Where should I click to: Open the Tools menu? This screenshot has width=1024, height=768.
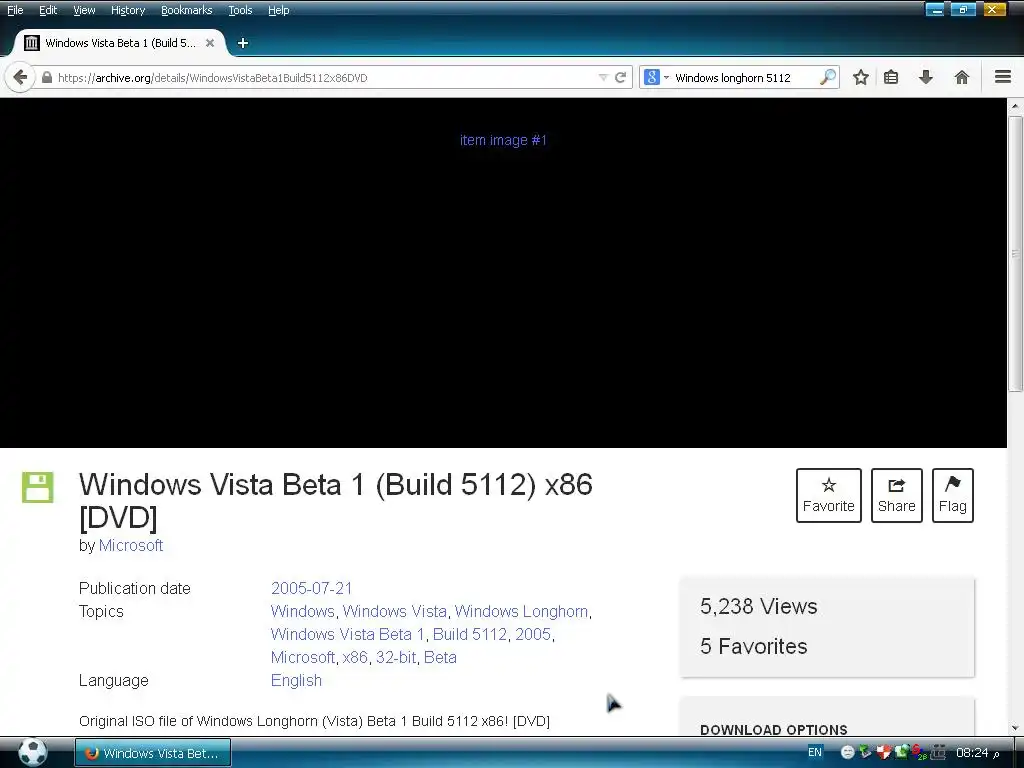[240, 10]
